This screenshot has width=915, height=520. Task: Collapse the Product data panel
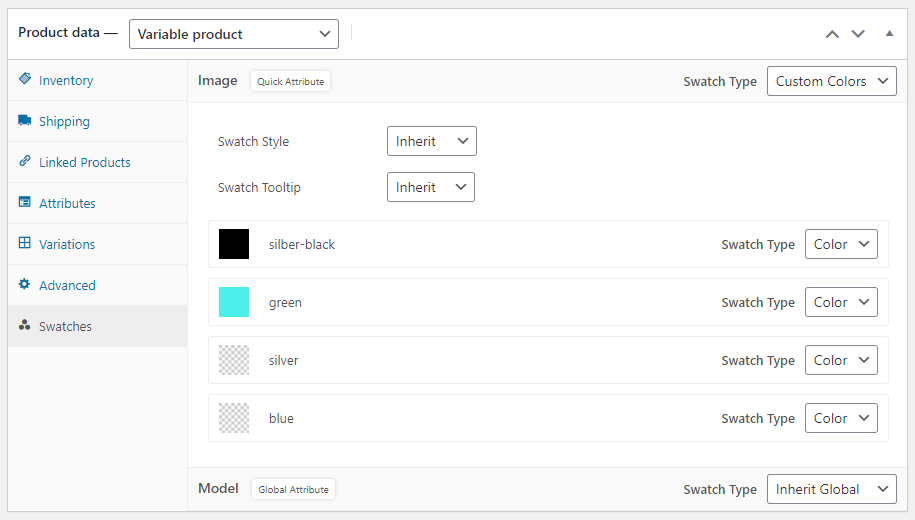[x=889, y=34]
